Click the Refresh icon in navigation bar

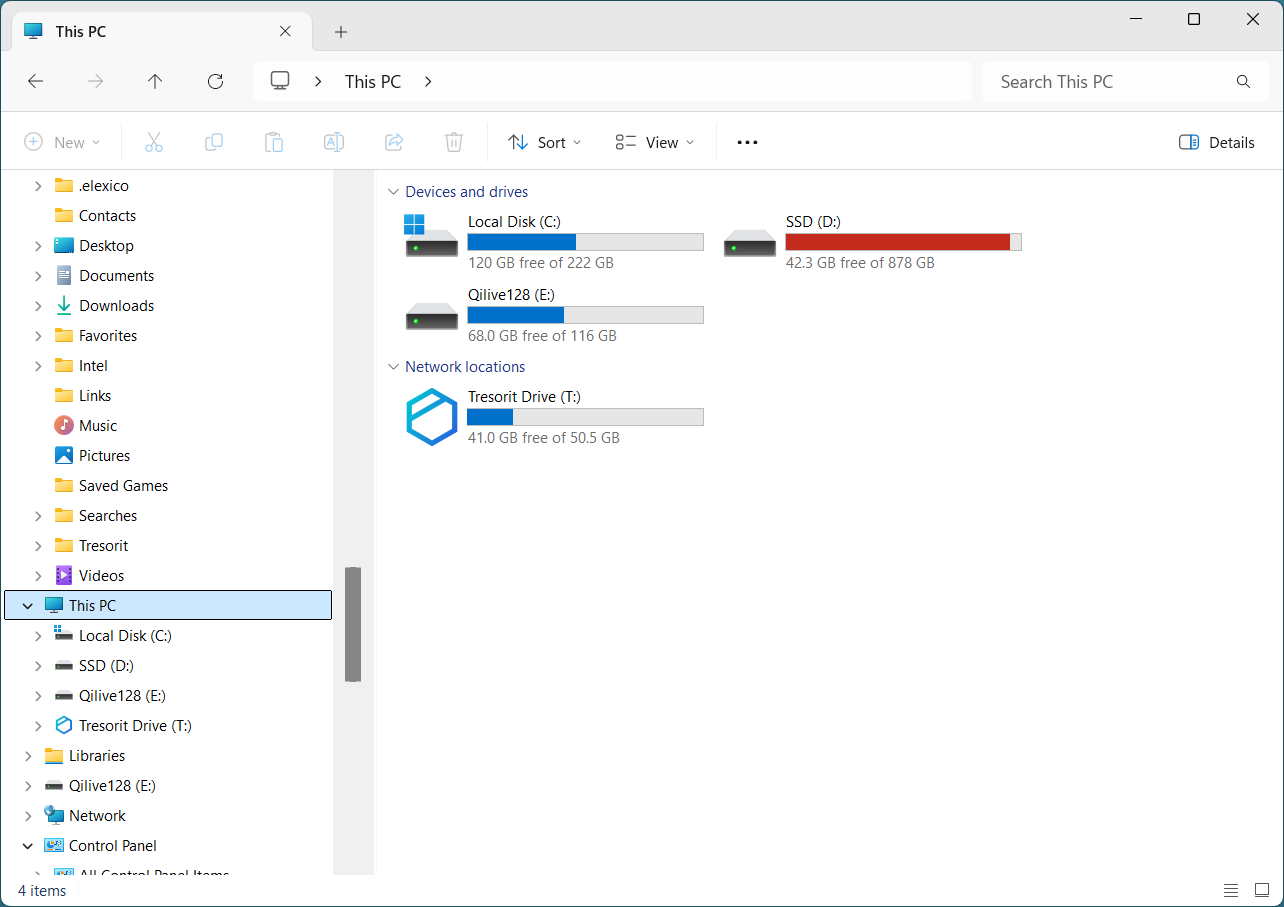[x=215, y=82]
